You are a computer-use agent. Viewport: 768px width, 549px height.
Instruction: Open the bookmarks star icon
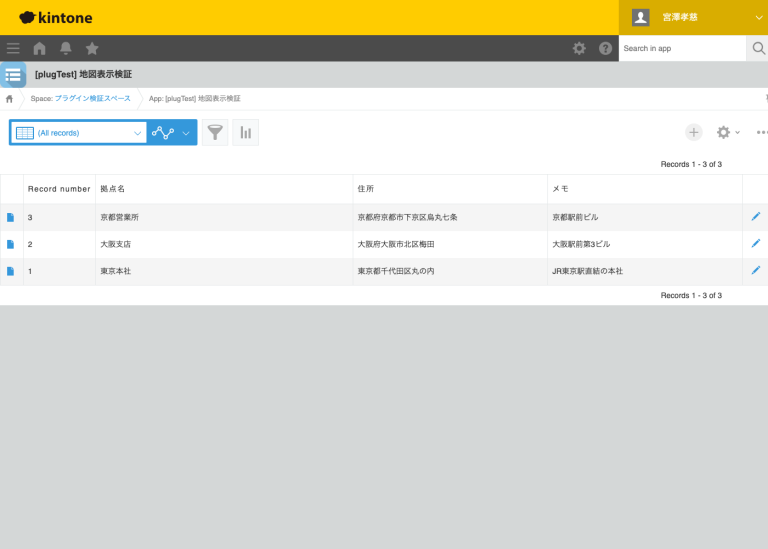click(92, 48)
